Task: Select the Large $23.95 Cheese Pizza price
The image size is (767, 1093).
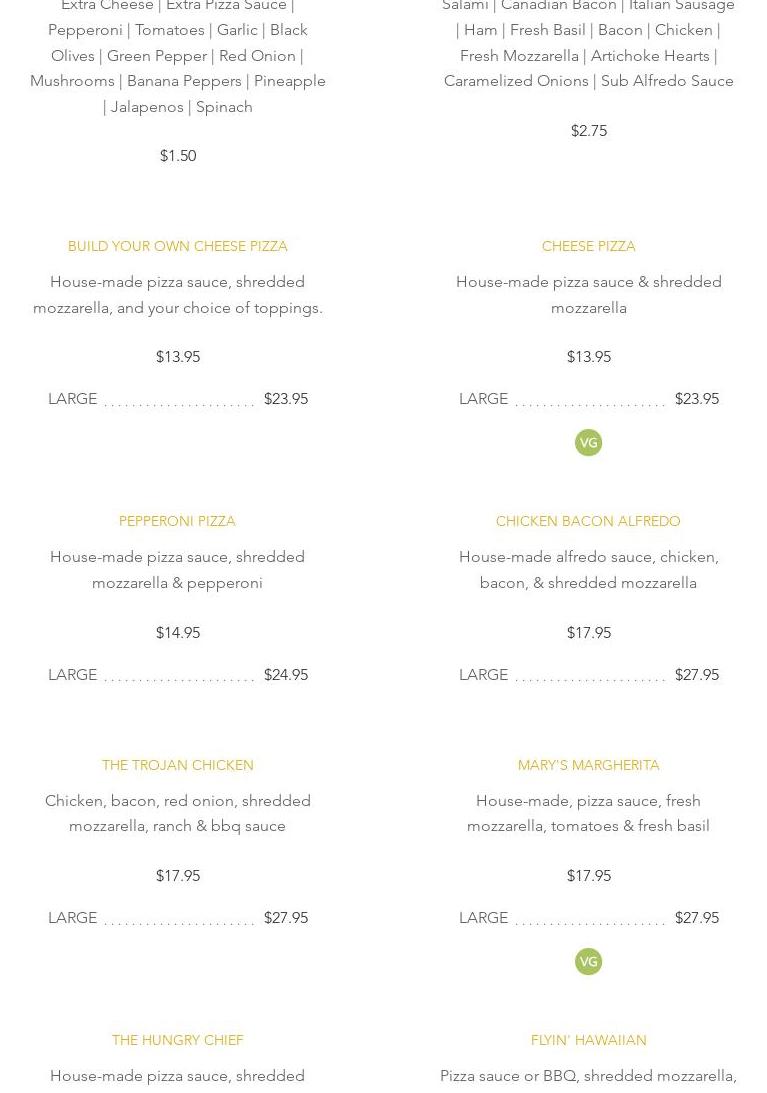Action: tap(696, 399)
